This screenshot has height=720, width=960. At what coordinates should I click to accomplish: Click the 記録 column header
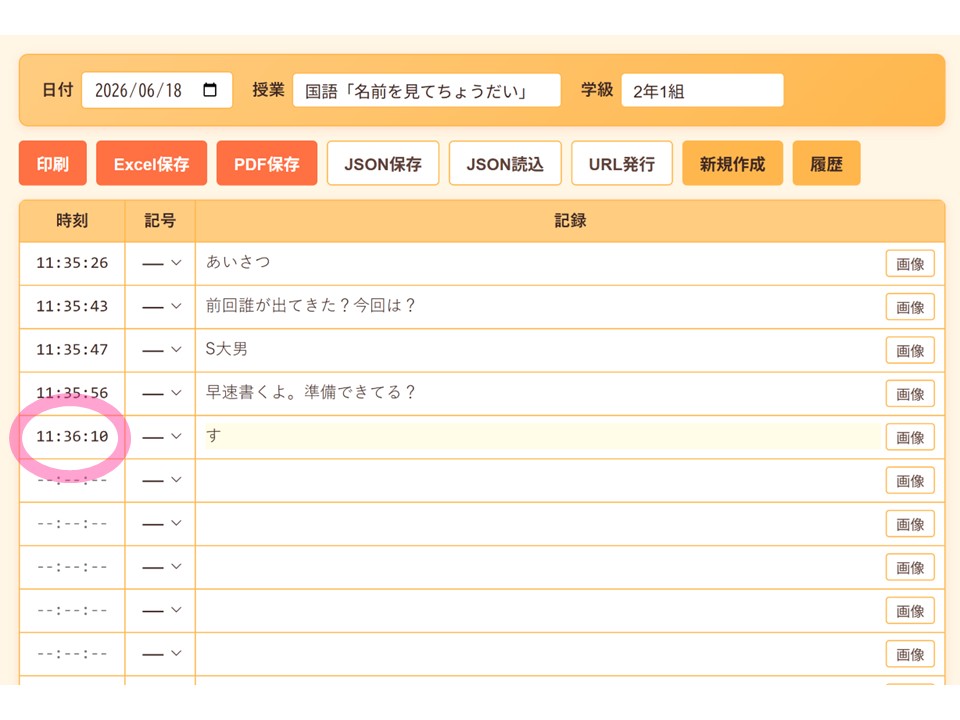click(570, 220)
